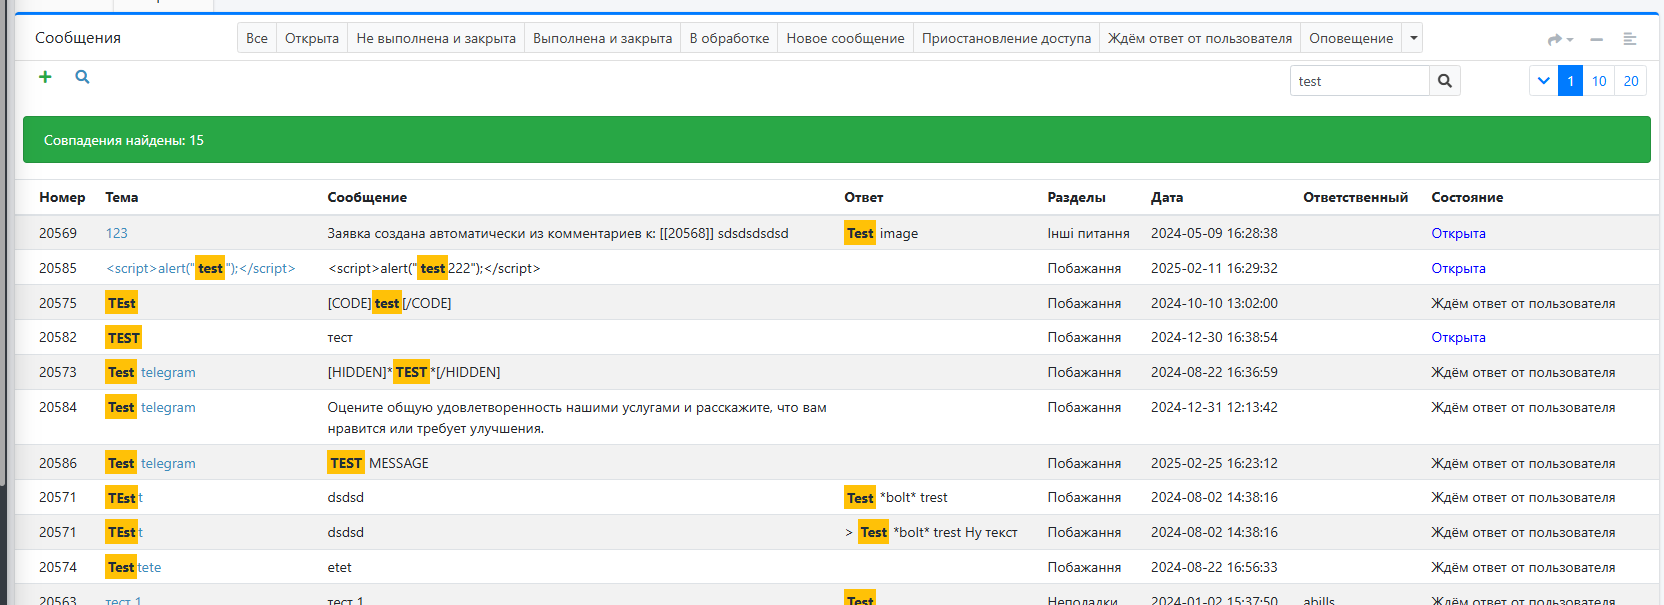Screen dimensions: 1664x605
Task: Show "Не выполнена и закрыта" messages tab
Action: click(x=436, y=38)
